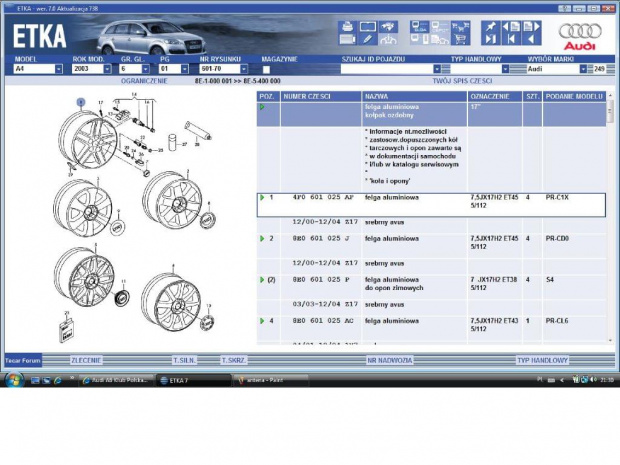
Task: Switch to Audi A4 Klub Polska taskbar window
Action: pyautogui.click(x=115, y=380)
